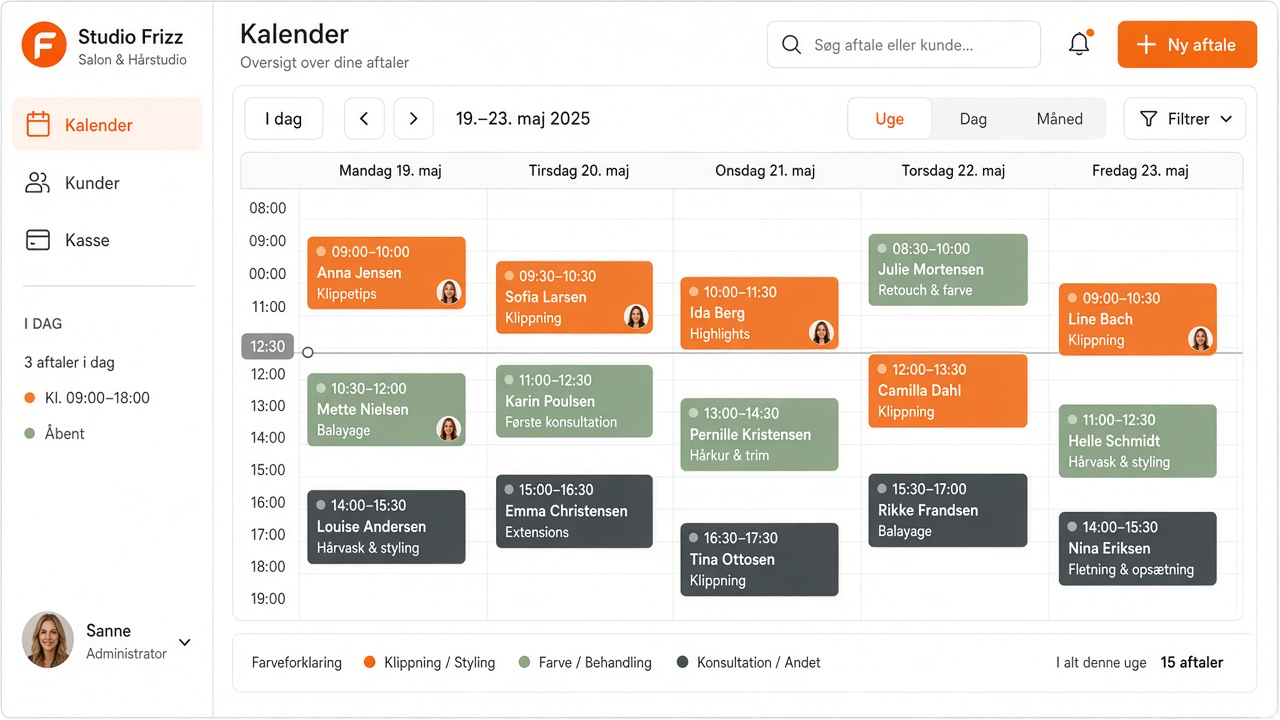
Task: Switch to Måned view
Action: click(1060, 119)
